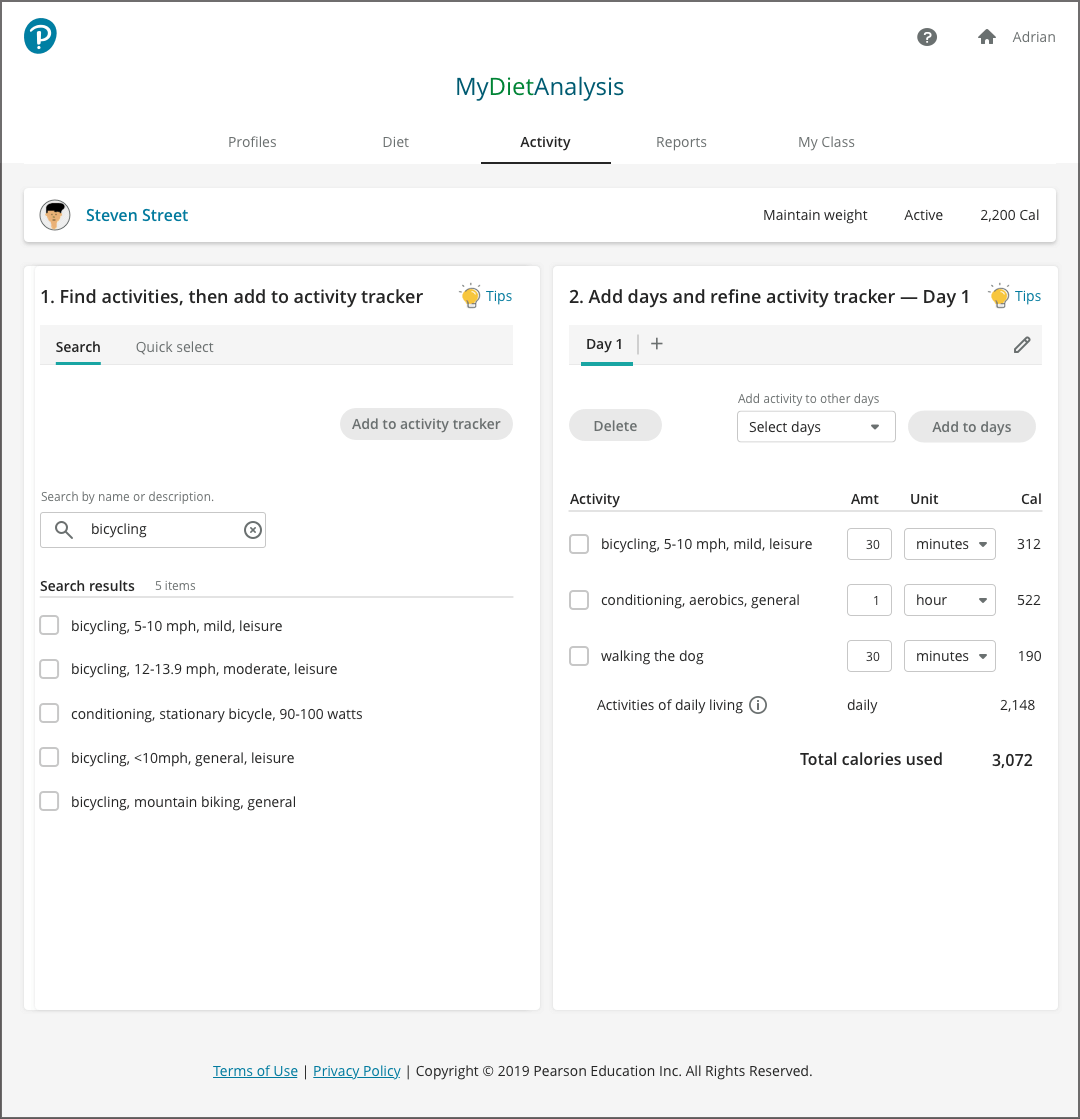Add a new day with plus icon
This screenshot has width=1080, height=1119.
click(x=657, y=344)
